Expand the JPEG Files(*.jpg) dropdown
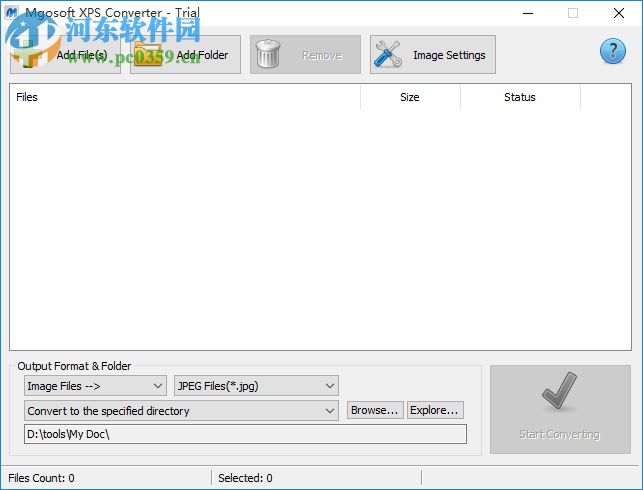 [256, 386]
